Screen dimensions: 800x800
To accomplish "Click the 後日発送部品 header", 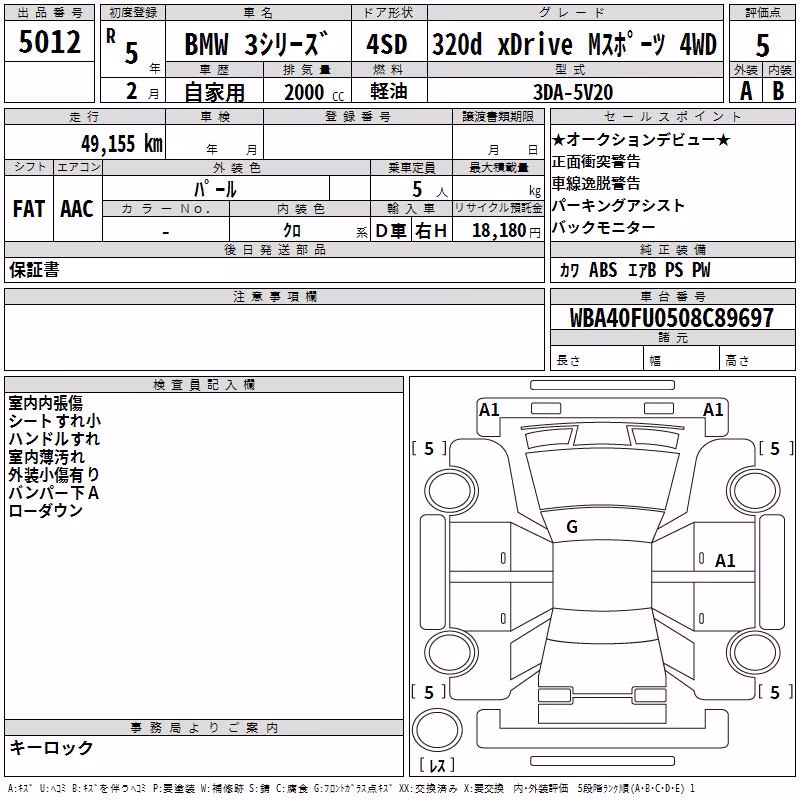I will (x=274, y=249).
